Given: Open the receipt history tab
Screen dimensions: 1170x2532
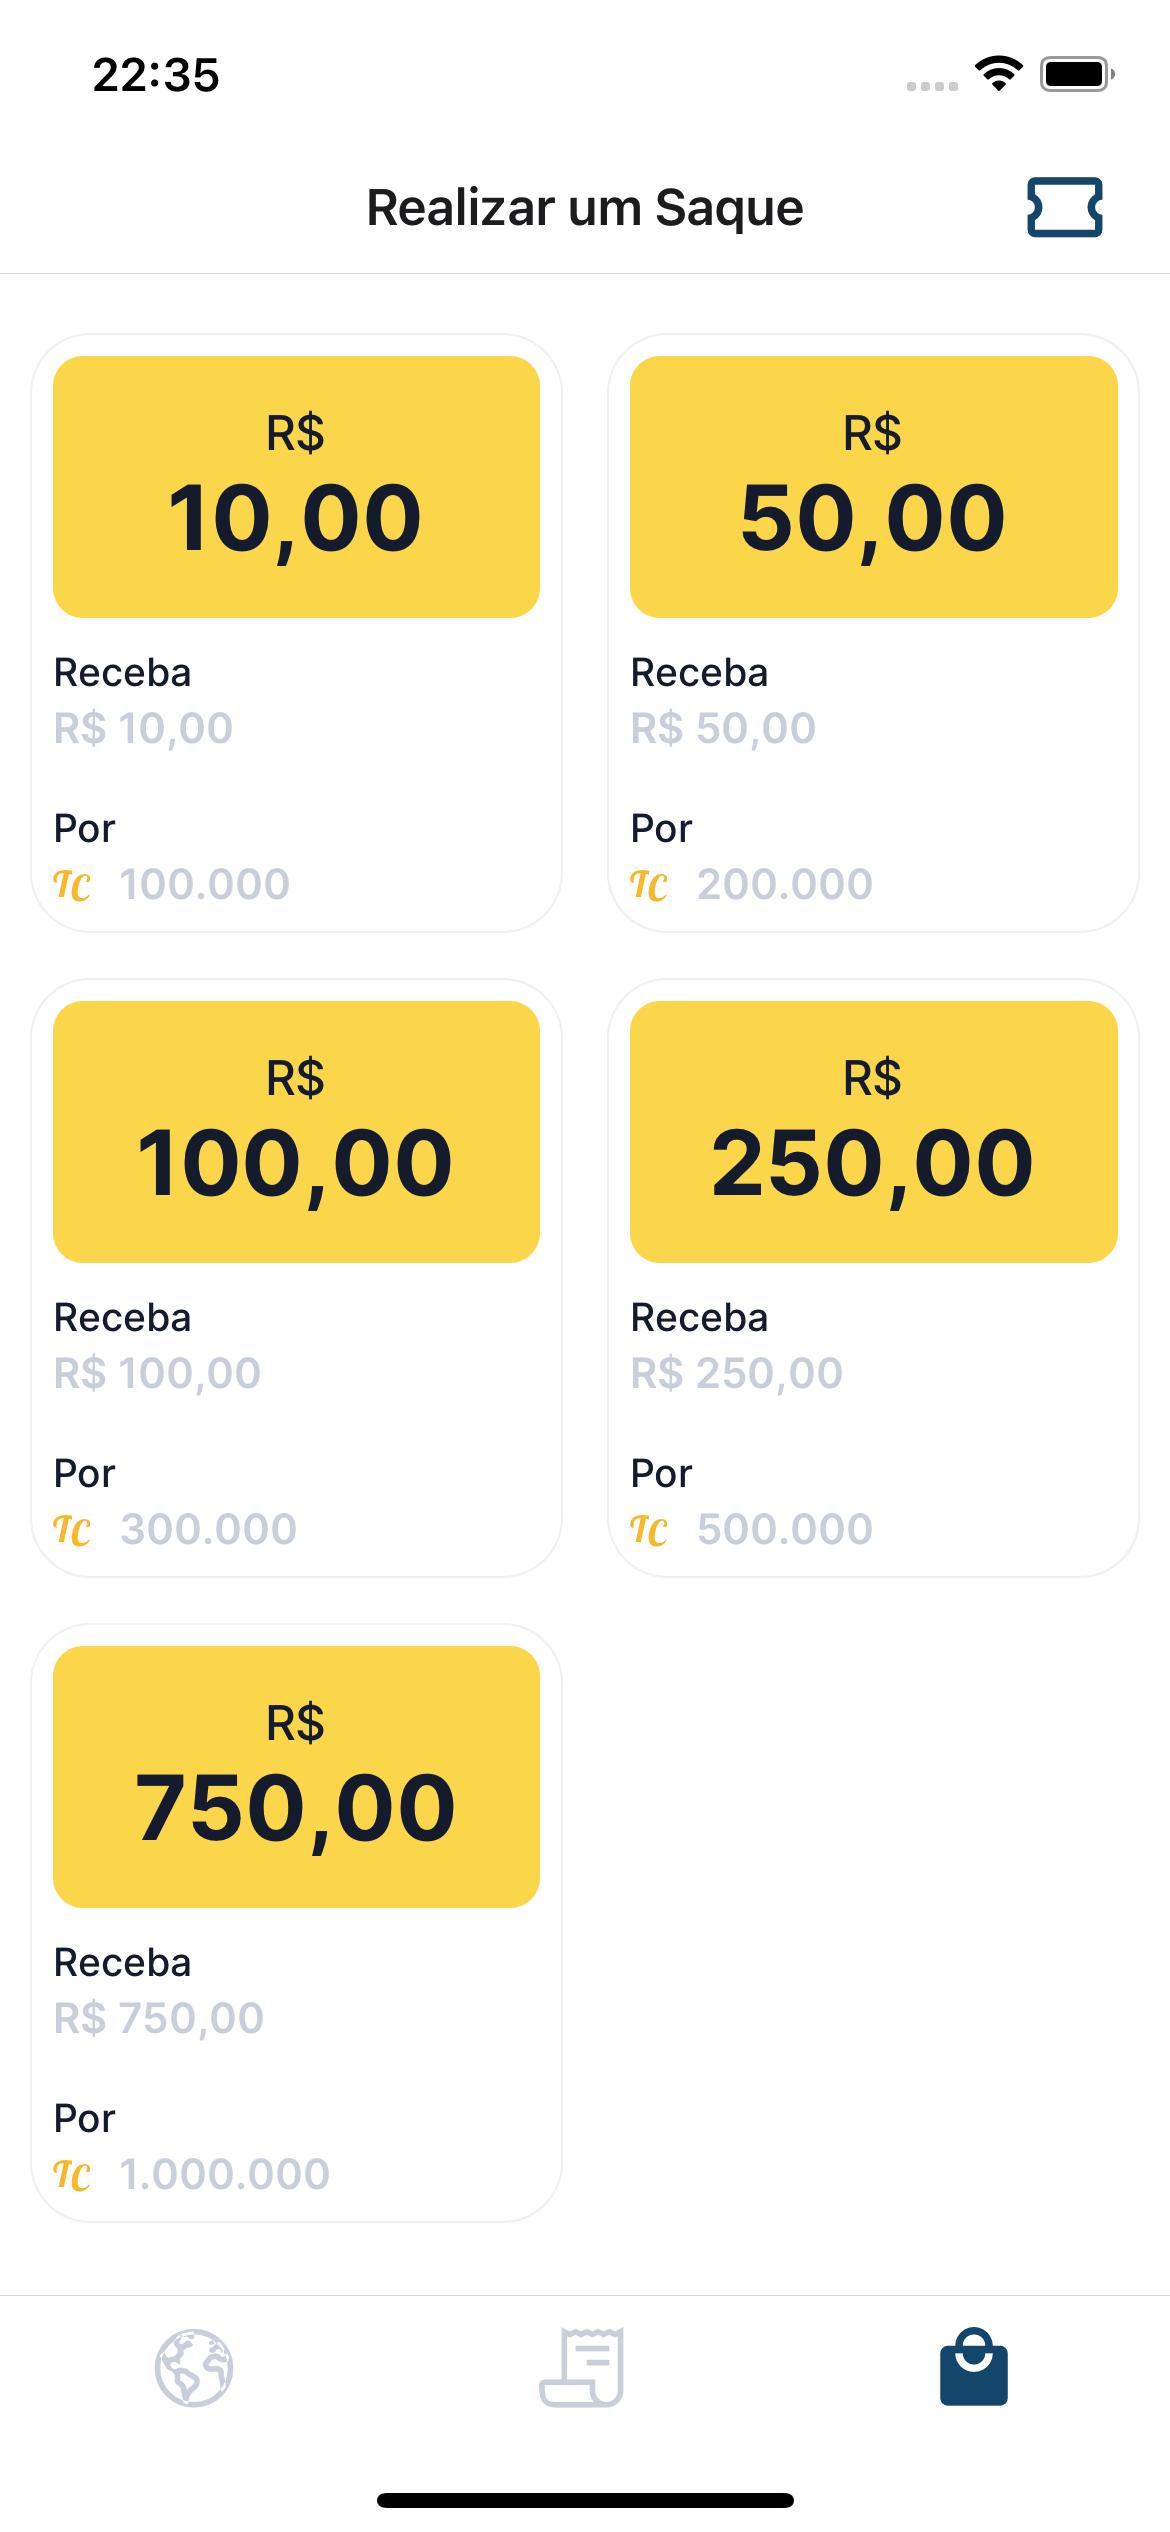Looking at the screenshot, I should coord(582,2367).
